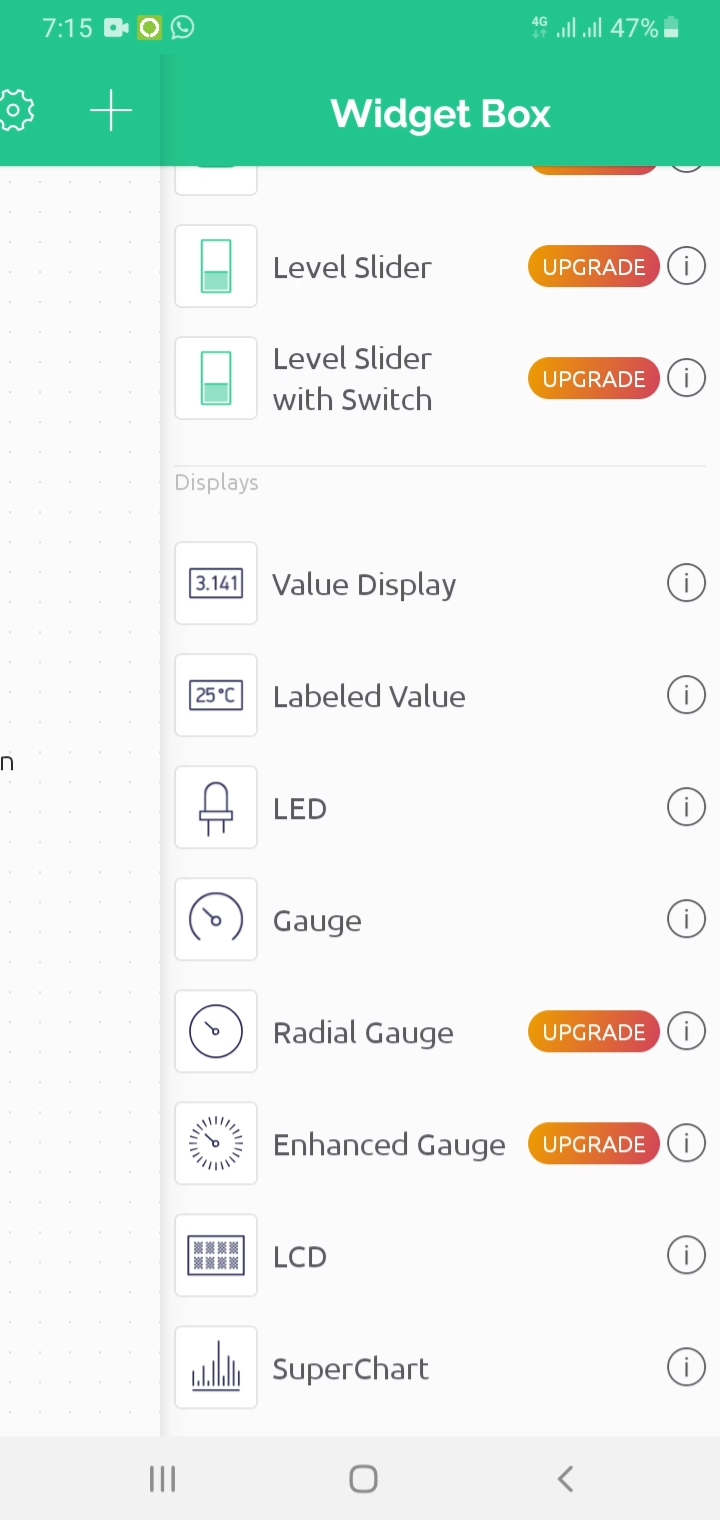Tap the LED widget icon

pos(216,807)
